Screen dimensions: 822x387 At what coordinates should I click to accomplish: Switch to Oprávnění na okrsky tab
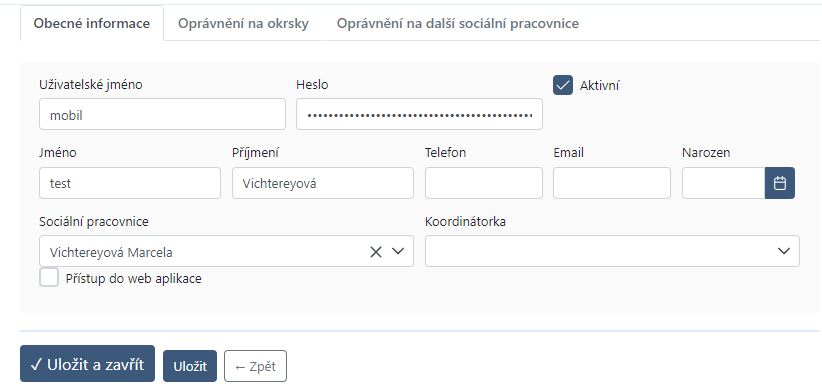pos(243,24)
